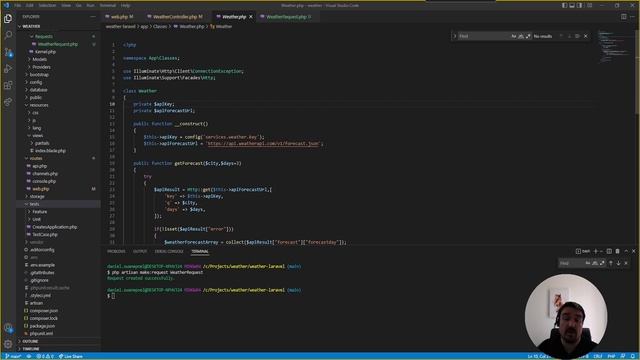Expand the bootstrap folder
This screenshot has height=360, width=640.
point(59,75)
